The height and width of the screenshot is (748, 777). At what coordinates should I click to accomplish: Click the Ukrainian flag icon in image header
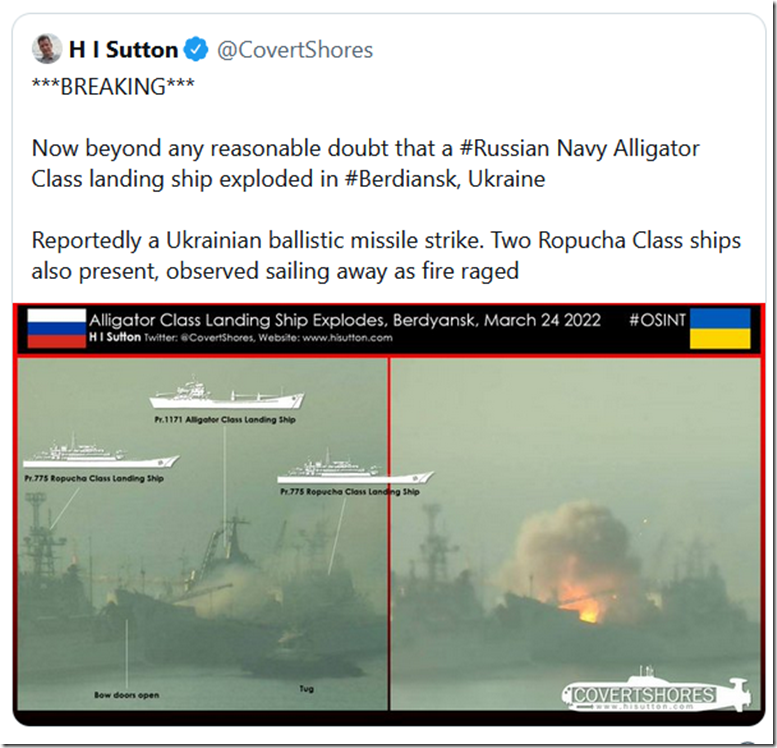click(720, 329)
